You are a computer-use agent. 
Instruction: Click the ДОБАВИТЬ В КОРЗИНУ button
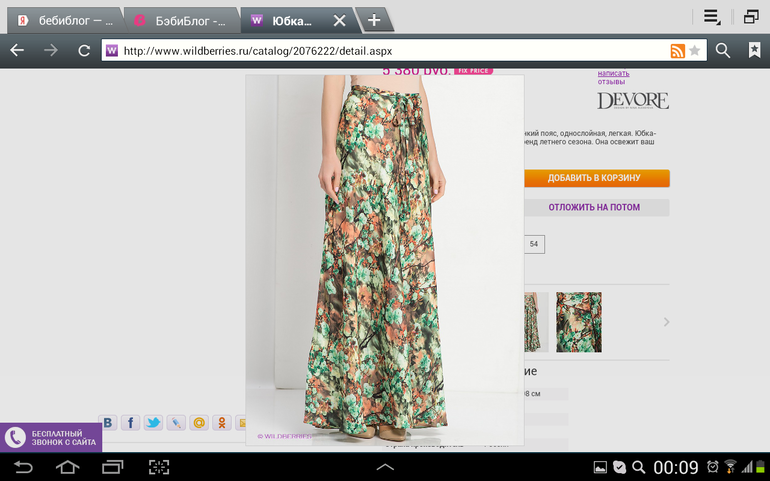click(594, 178)
